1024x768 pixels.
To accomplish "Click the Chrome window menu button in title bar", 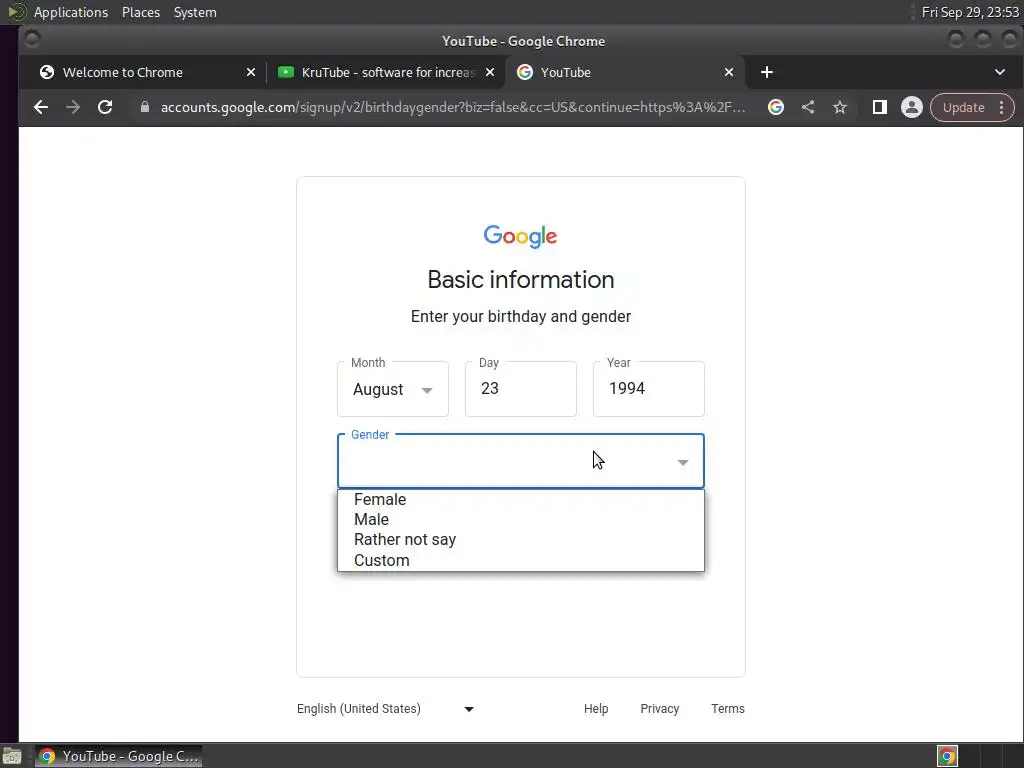I will (x=31, y=40).
